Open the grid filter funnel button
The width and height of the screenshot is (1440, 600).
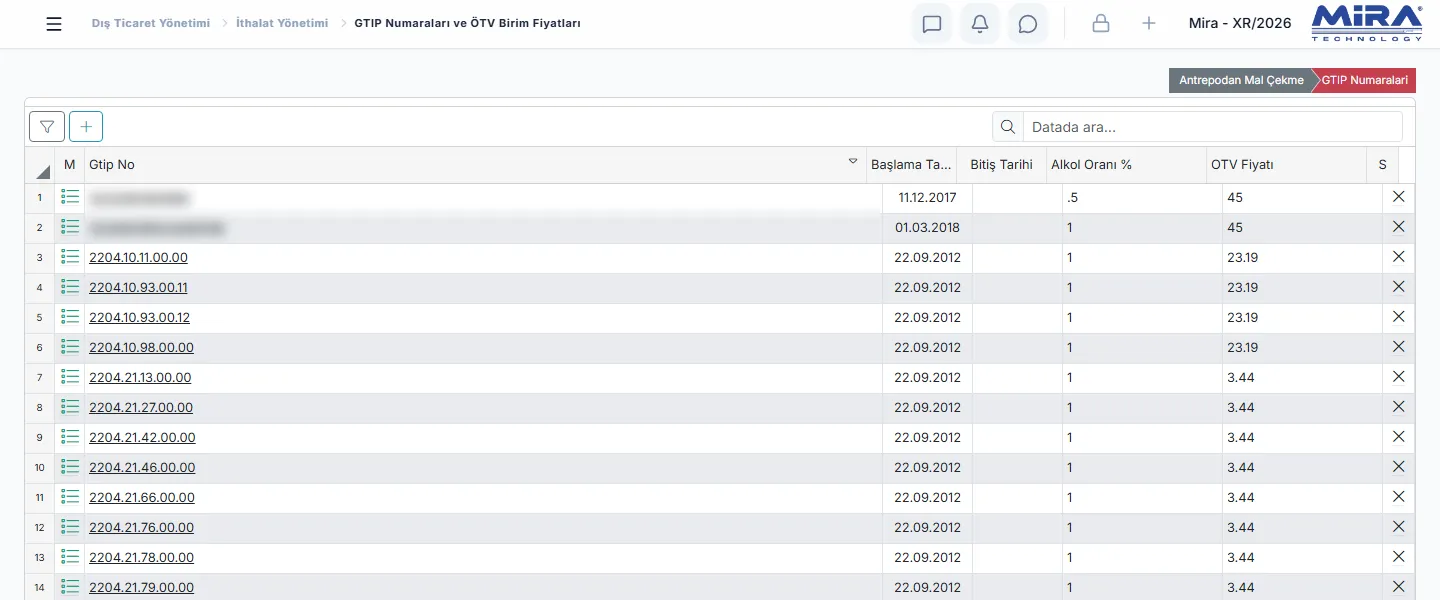[x=47, y=126]
